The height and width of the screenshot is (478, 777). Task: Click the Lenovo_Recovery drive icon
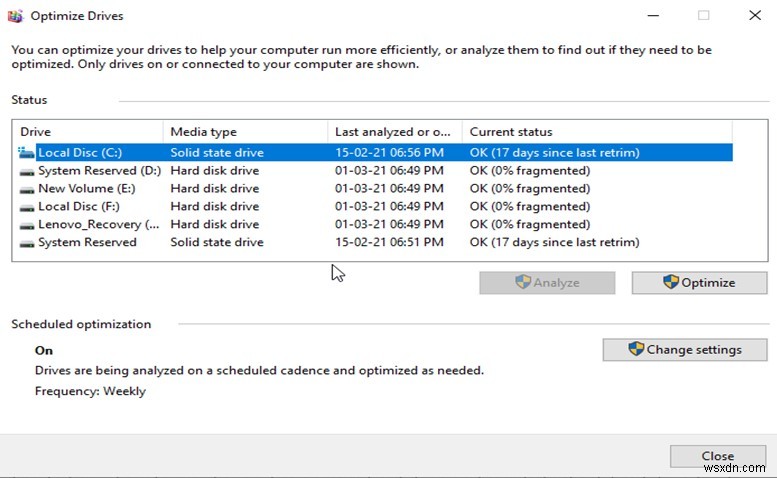[27, 225]
